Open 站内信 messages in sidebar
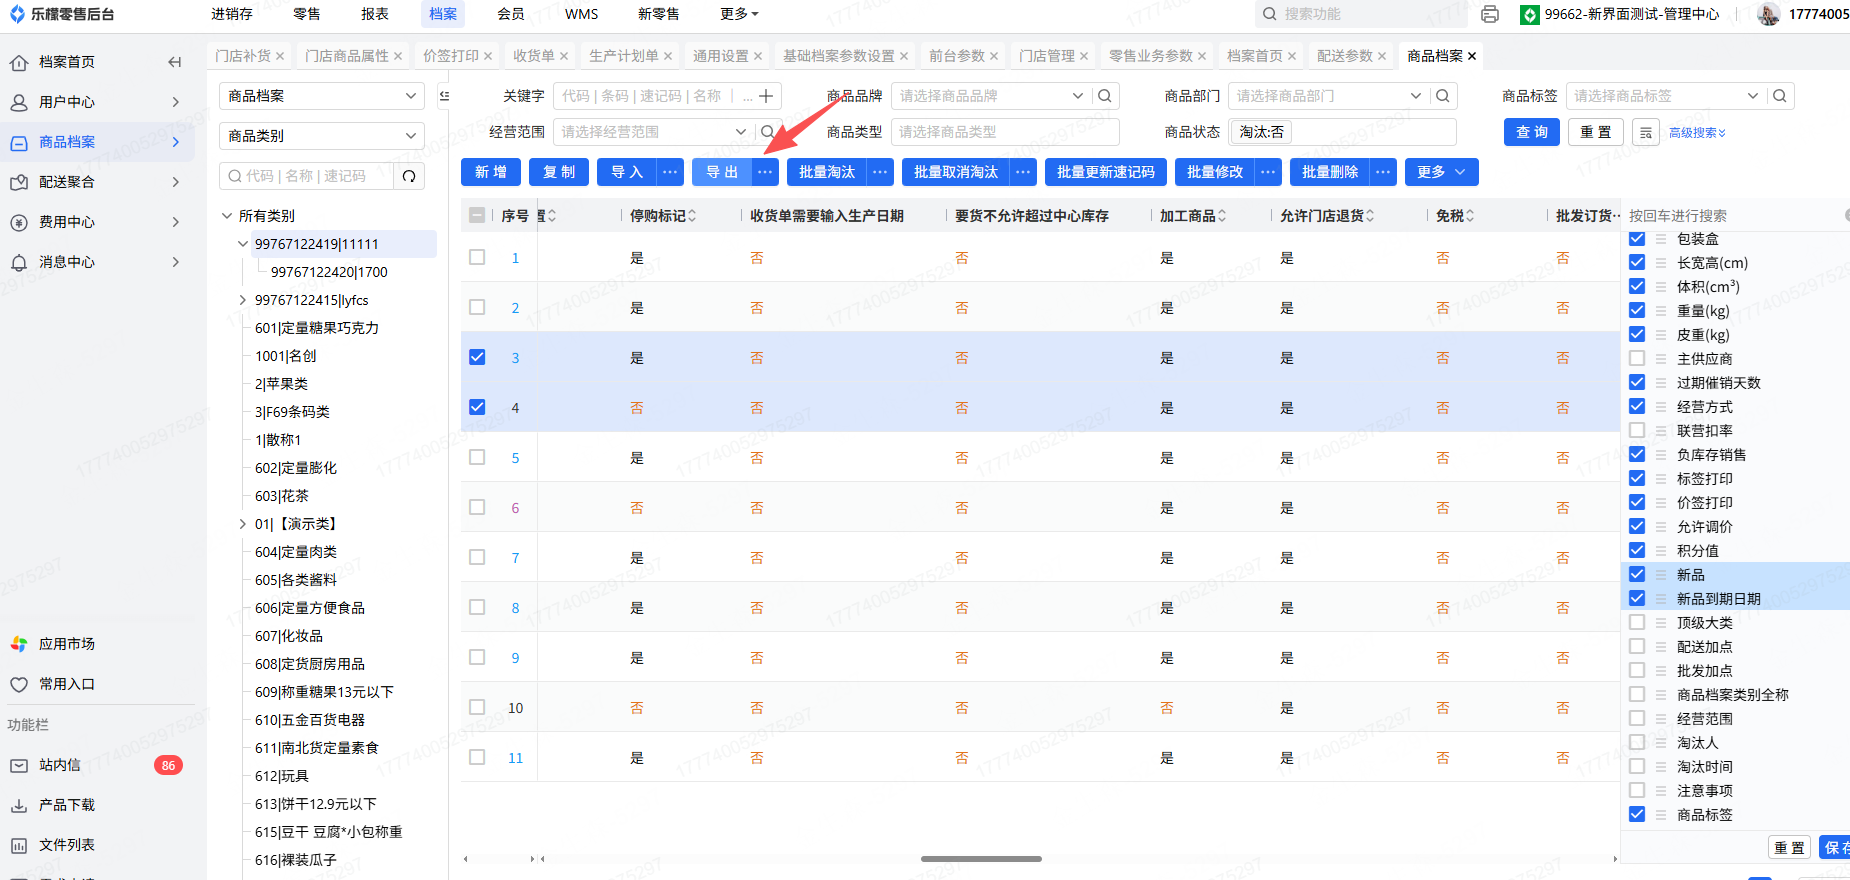The image size is (1850, 880). tap(60, 765)
